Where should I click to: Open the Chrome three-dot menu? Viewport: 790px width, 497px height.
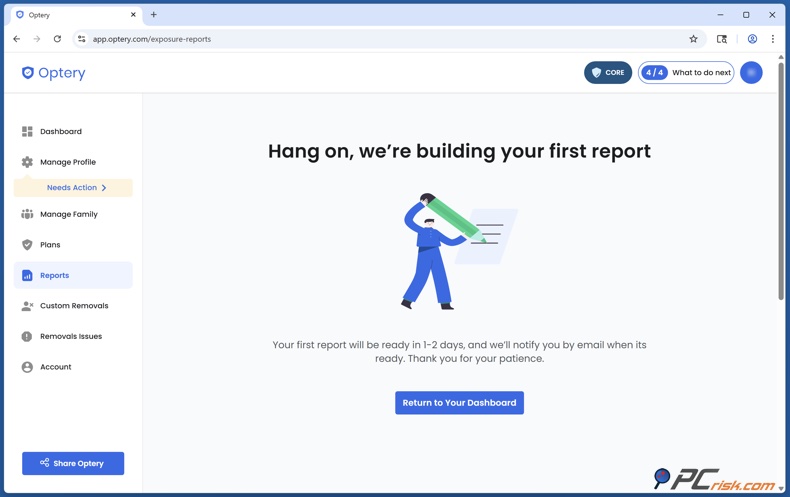[x=773, y=39]
